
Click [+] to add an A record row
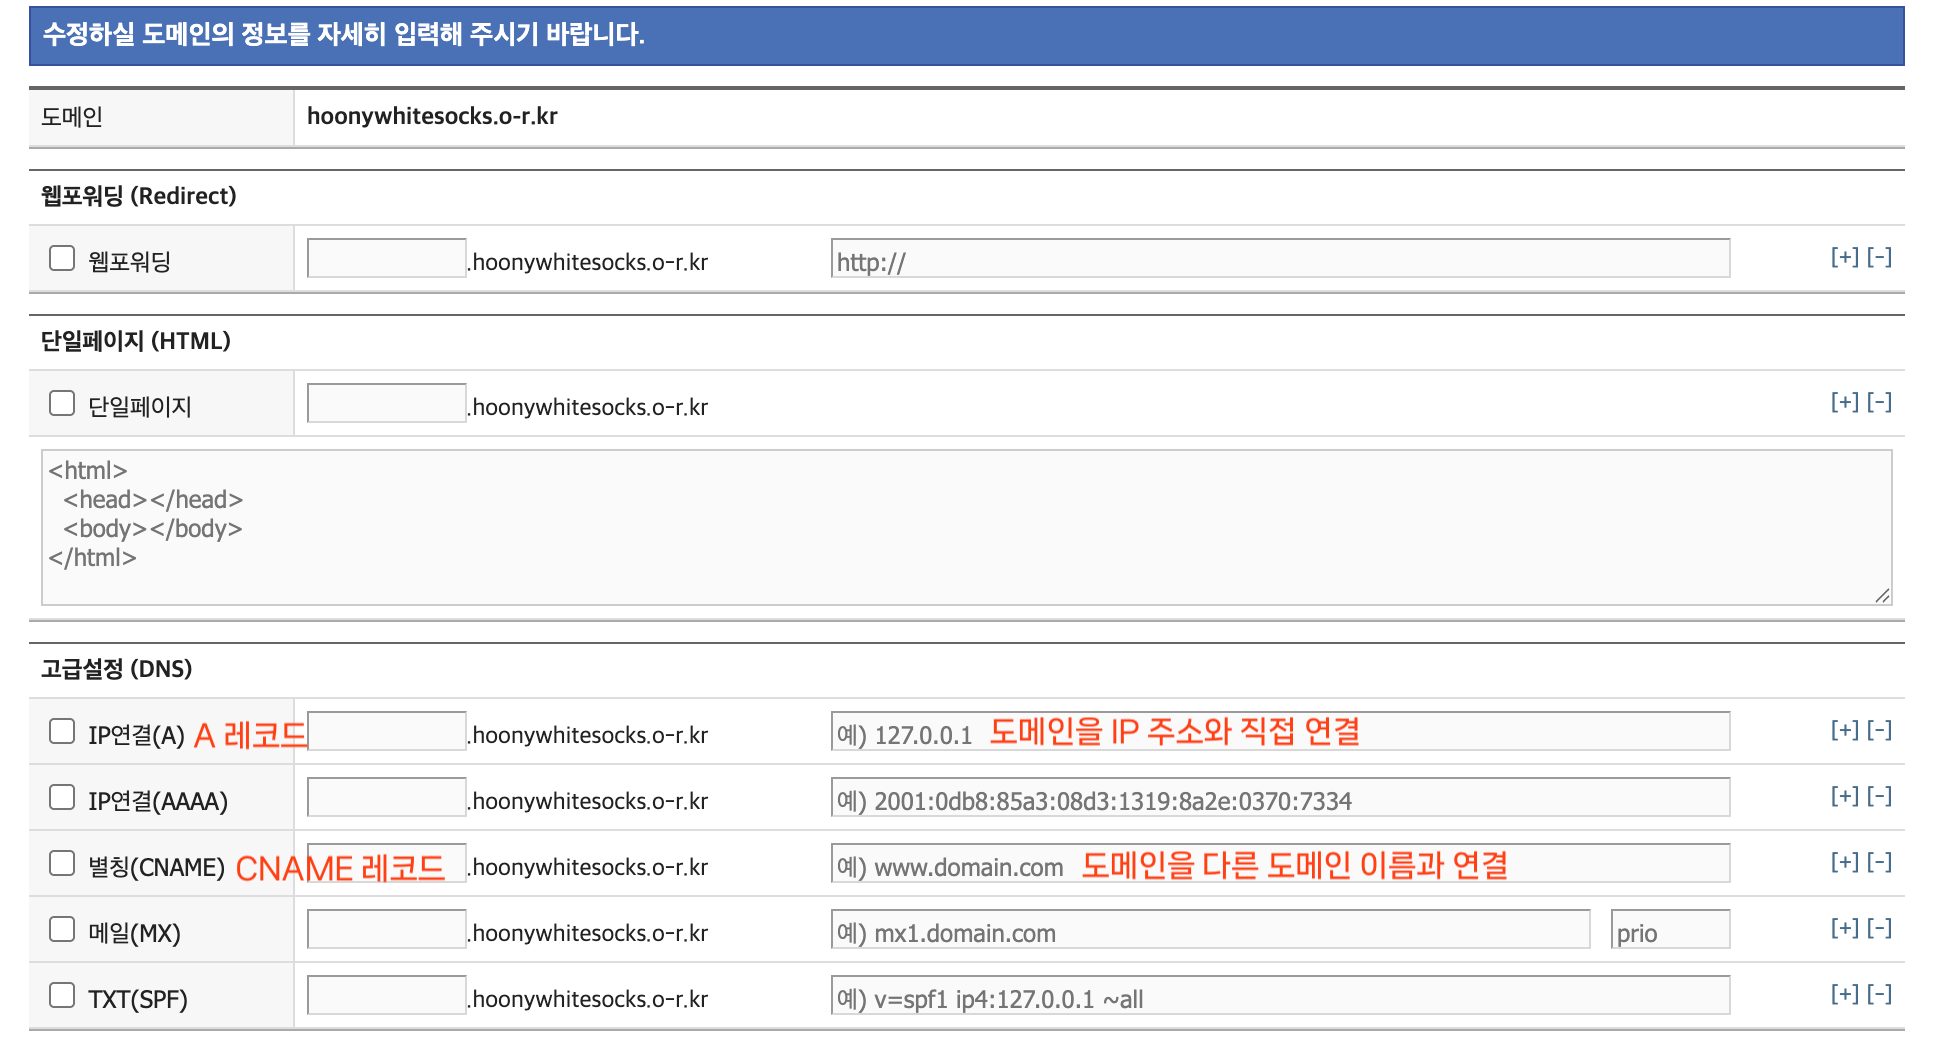[x=1844, y=730]
